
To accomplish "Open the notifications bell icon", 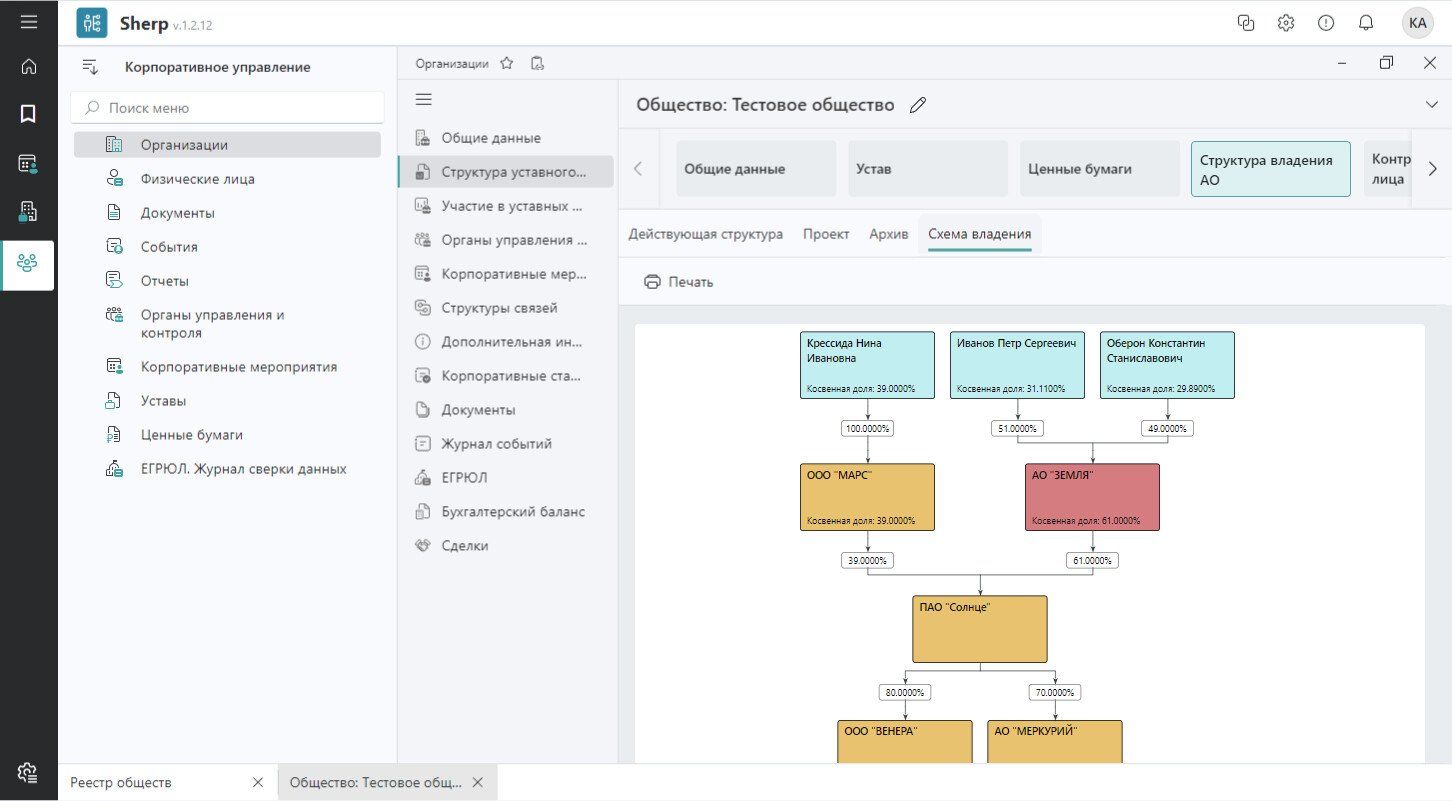I will [x=1365, y=23].
